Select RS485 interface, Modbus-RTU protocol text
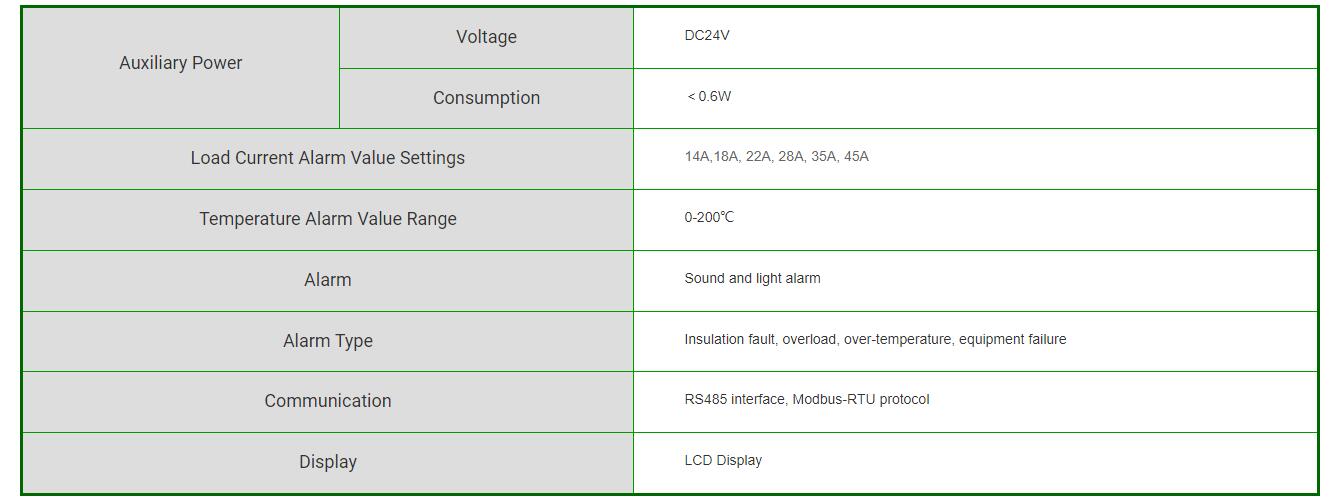 (807, 400)
